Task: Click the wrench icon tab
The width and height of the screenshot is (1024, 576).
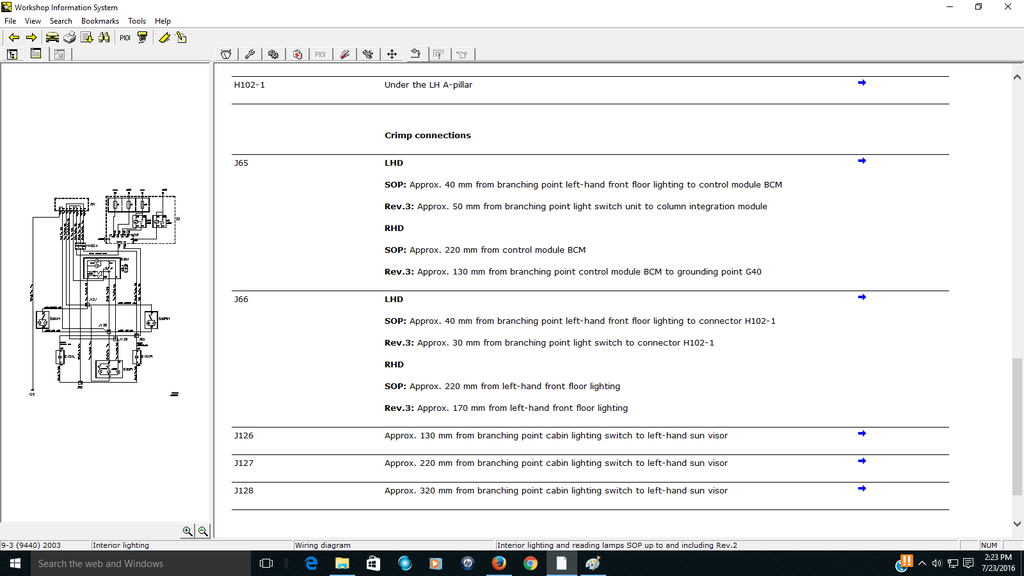Action: [x=250, y=54]
